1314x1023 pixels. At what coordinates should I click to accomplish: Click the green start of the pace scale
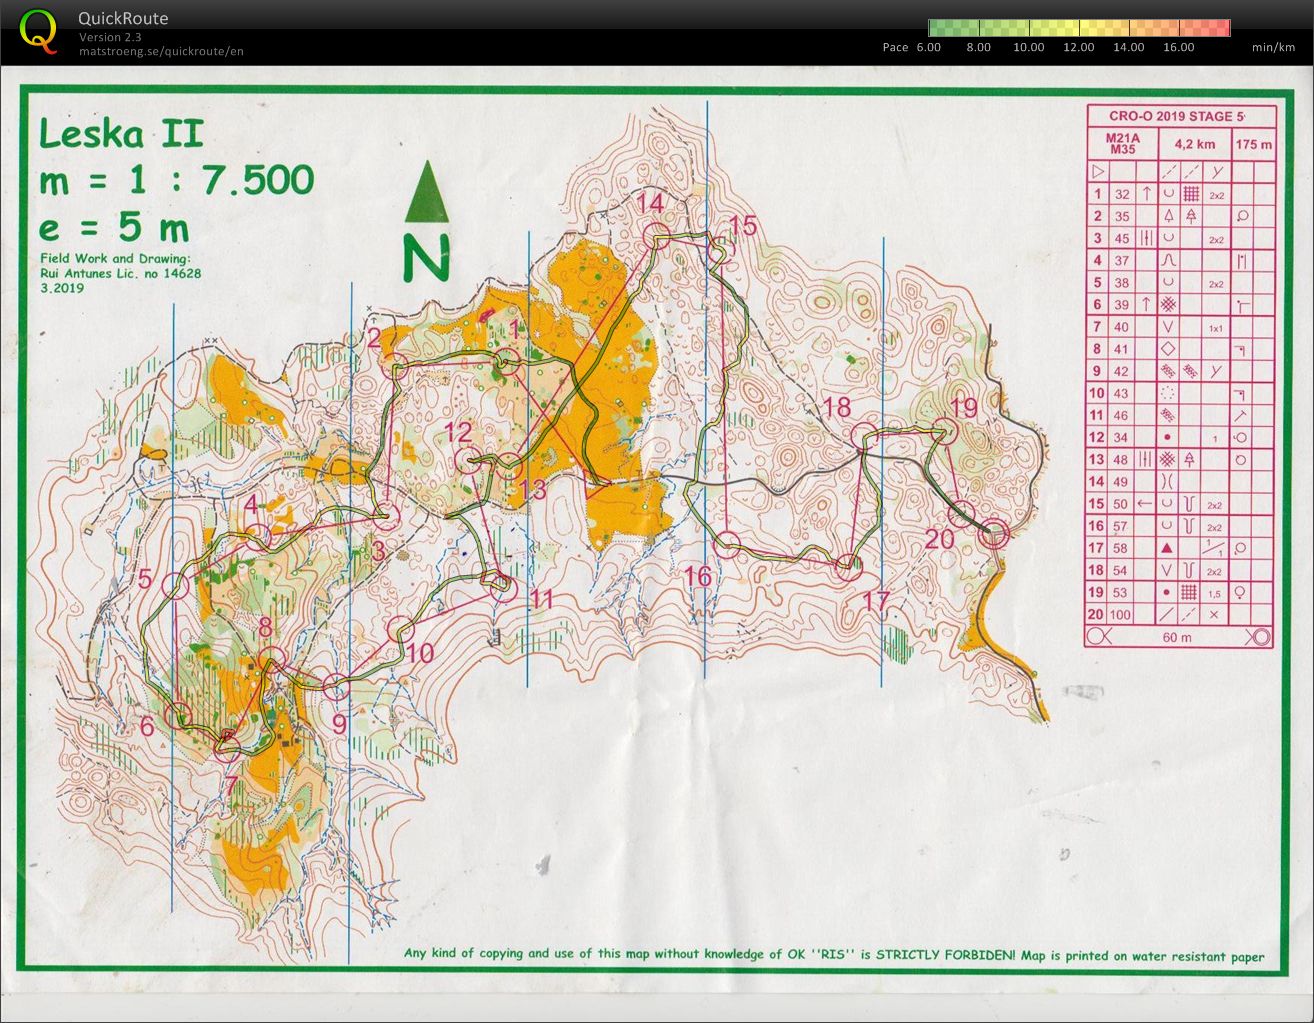tap(935, 28)
